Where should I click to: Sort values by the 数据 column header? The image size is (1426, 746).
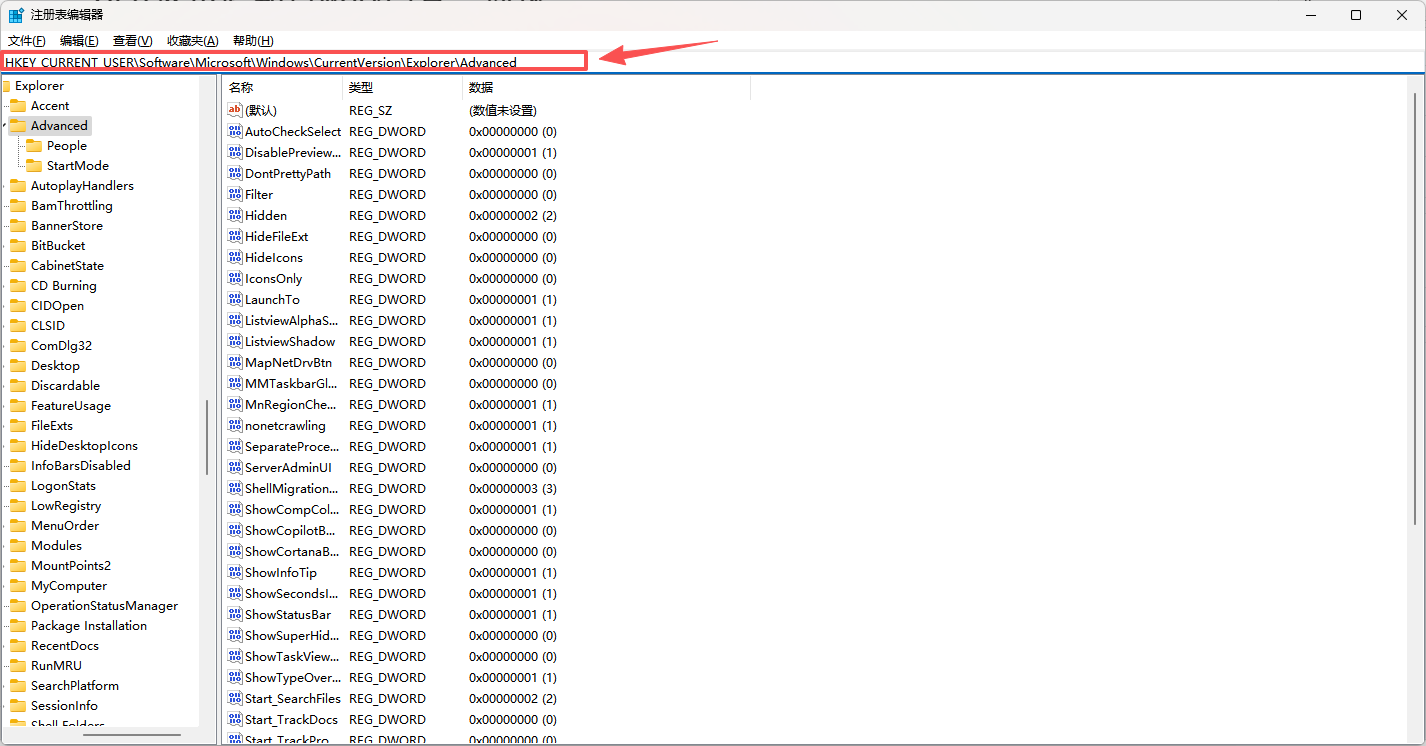[x=606, y=88]
